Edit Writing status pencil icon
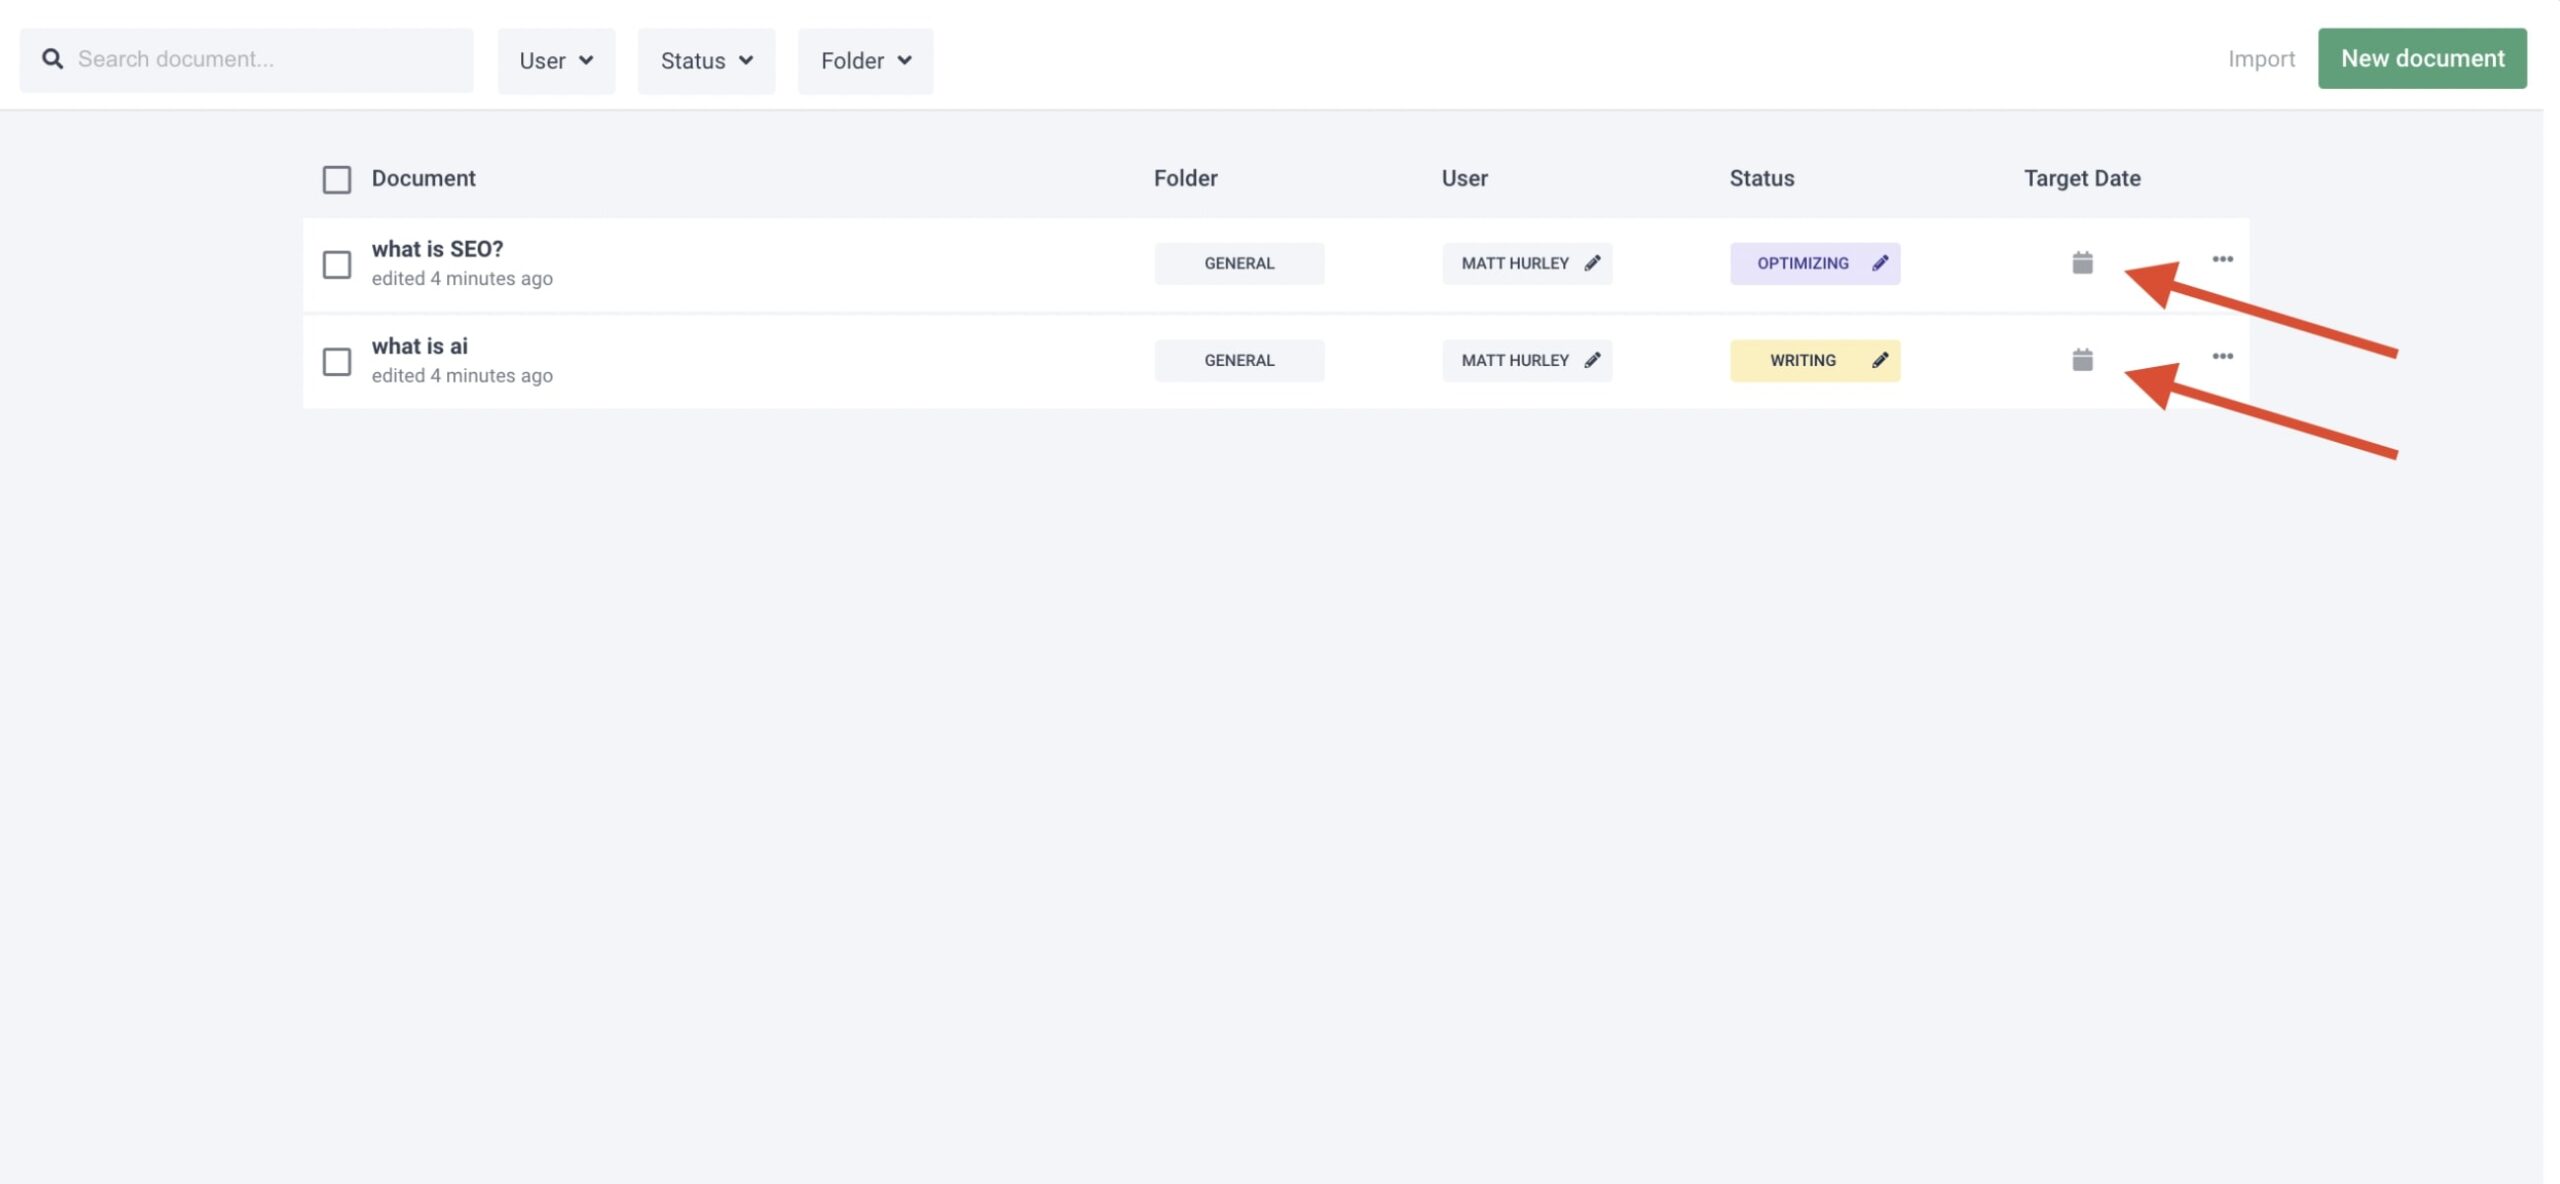 coord(1880,360)
